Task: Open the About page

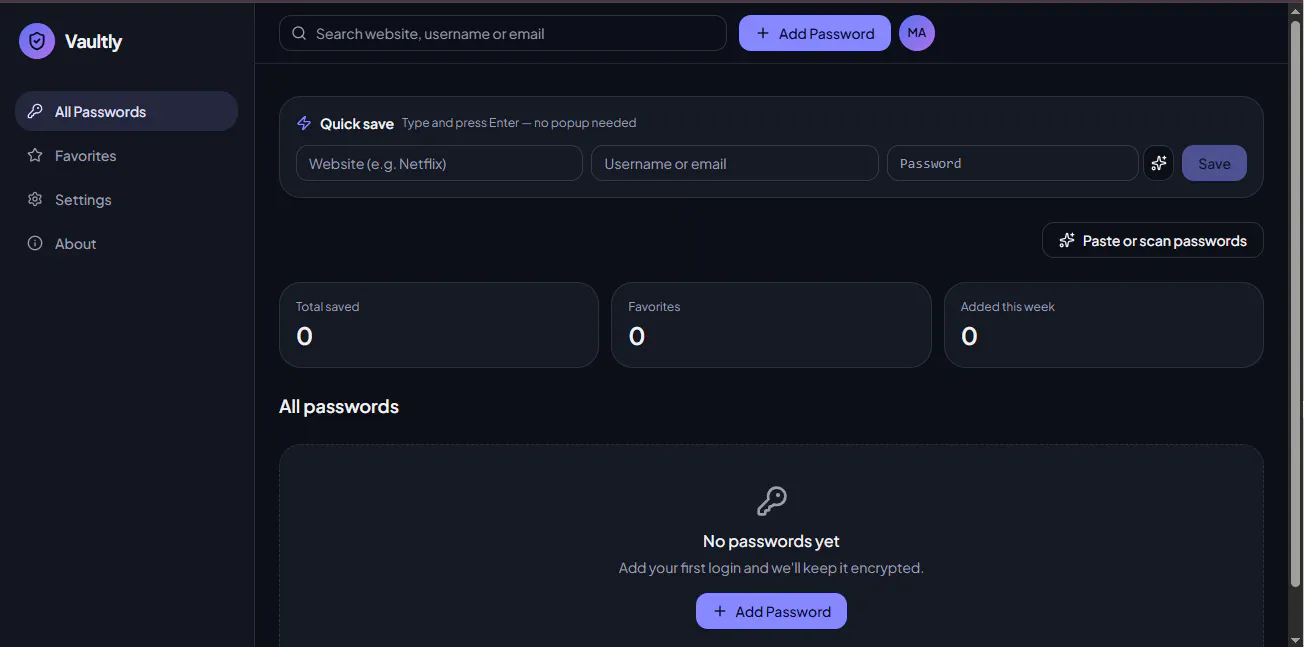Action: coord(126,243)
